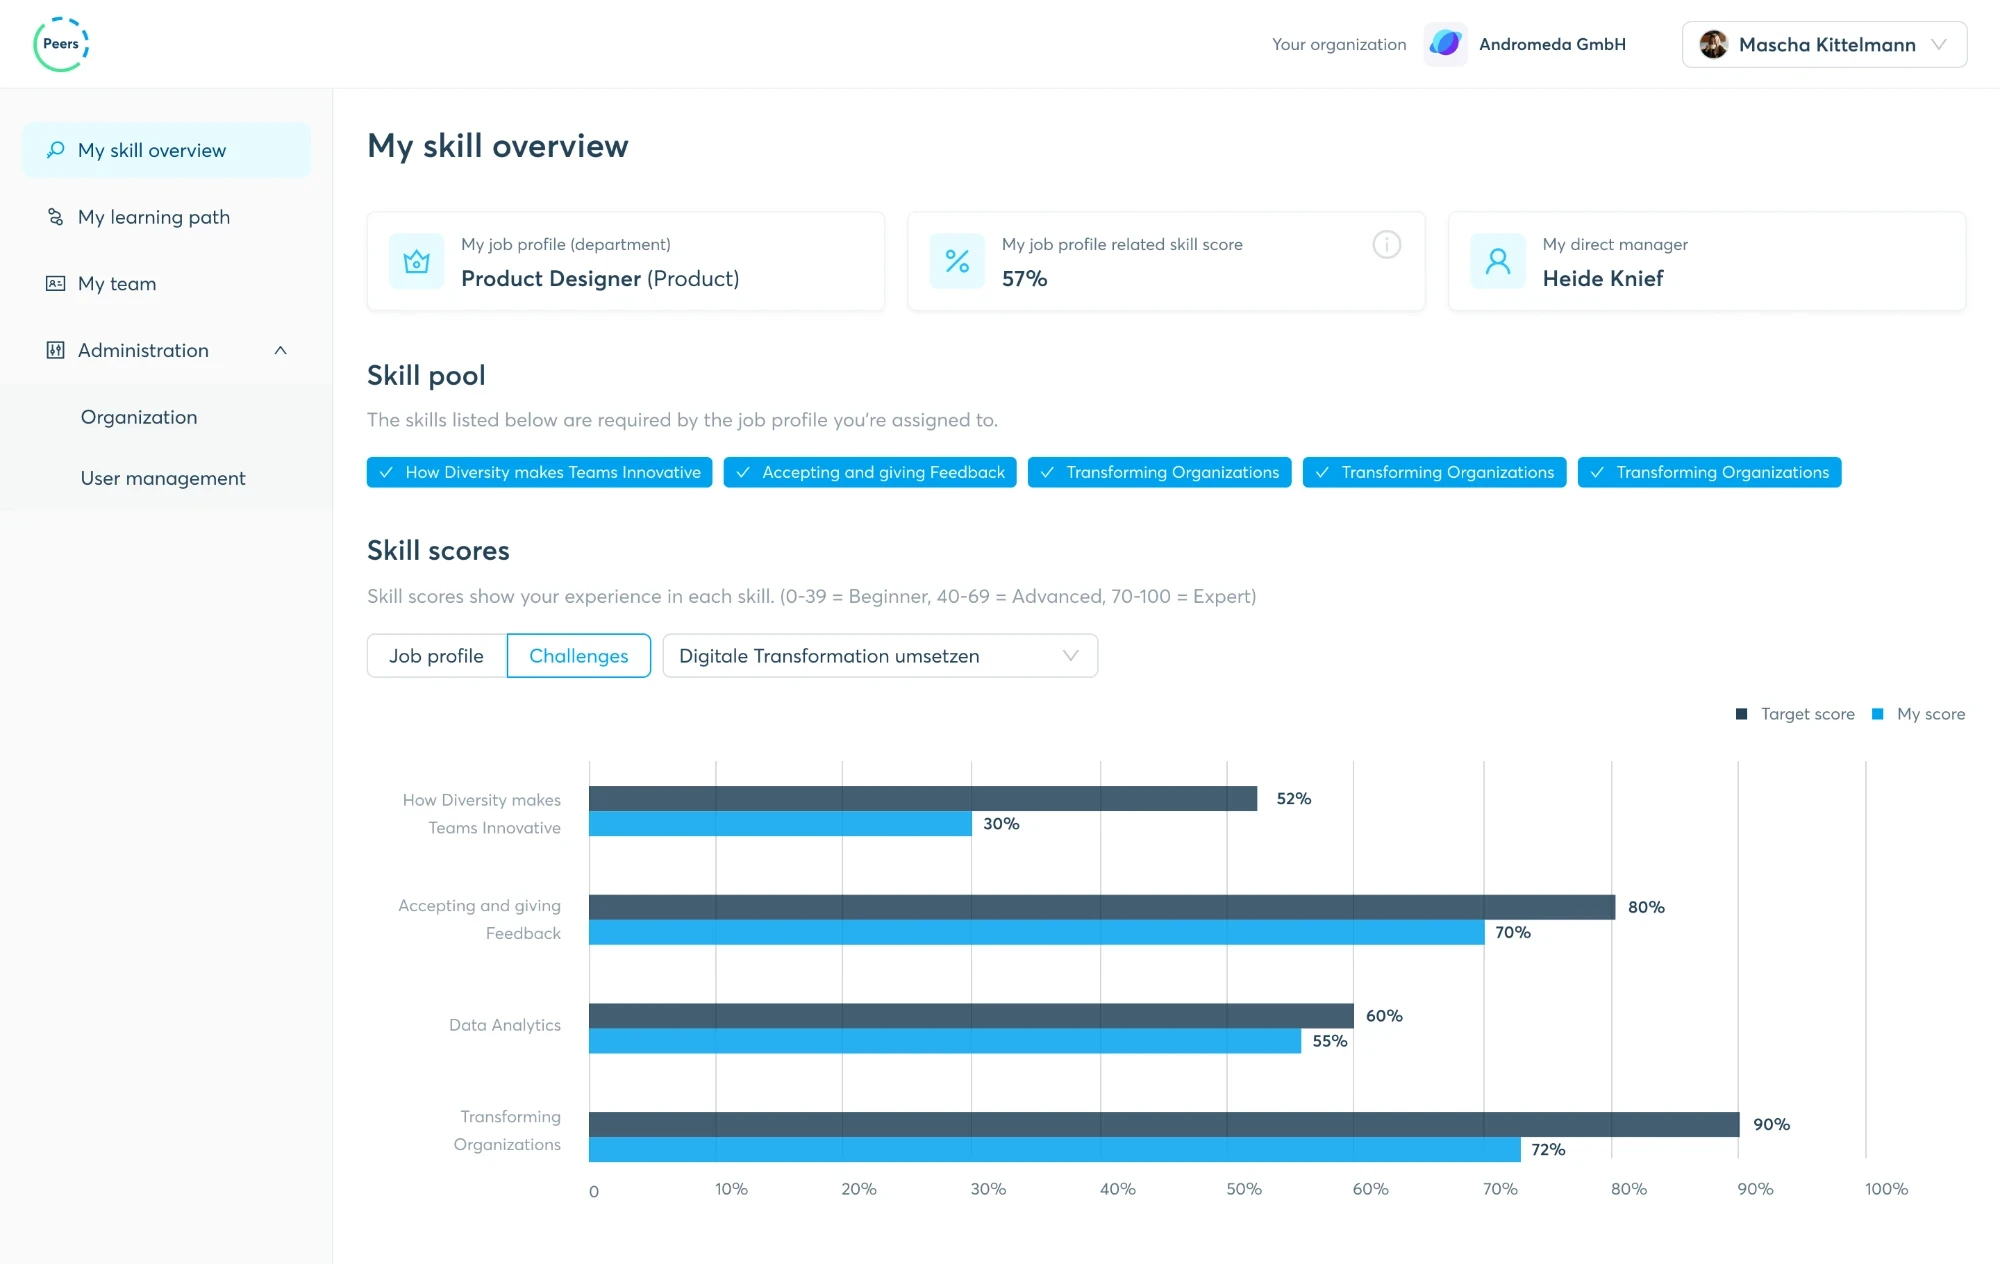Viewport: 2000px width, 1264px height.
Task: Click the 72% bar for Transforming Organizations
Action: click(1055, 1149)
